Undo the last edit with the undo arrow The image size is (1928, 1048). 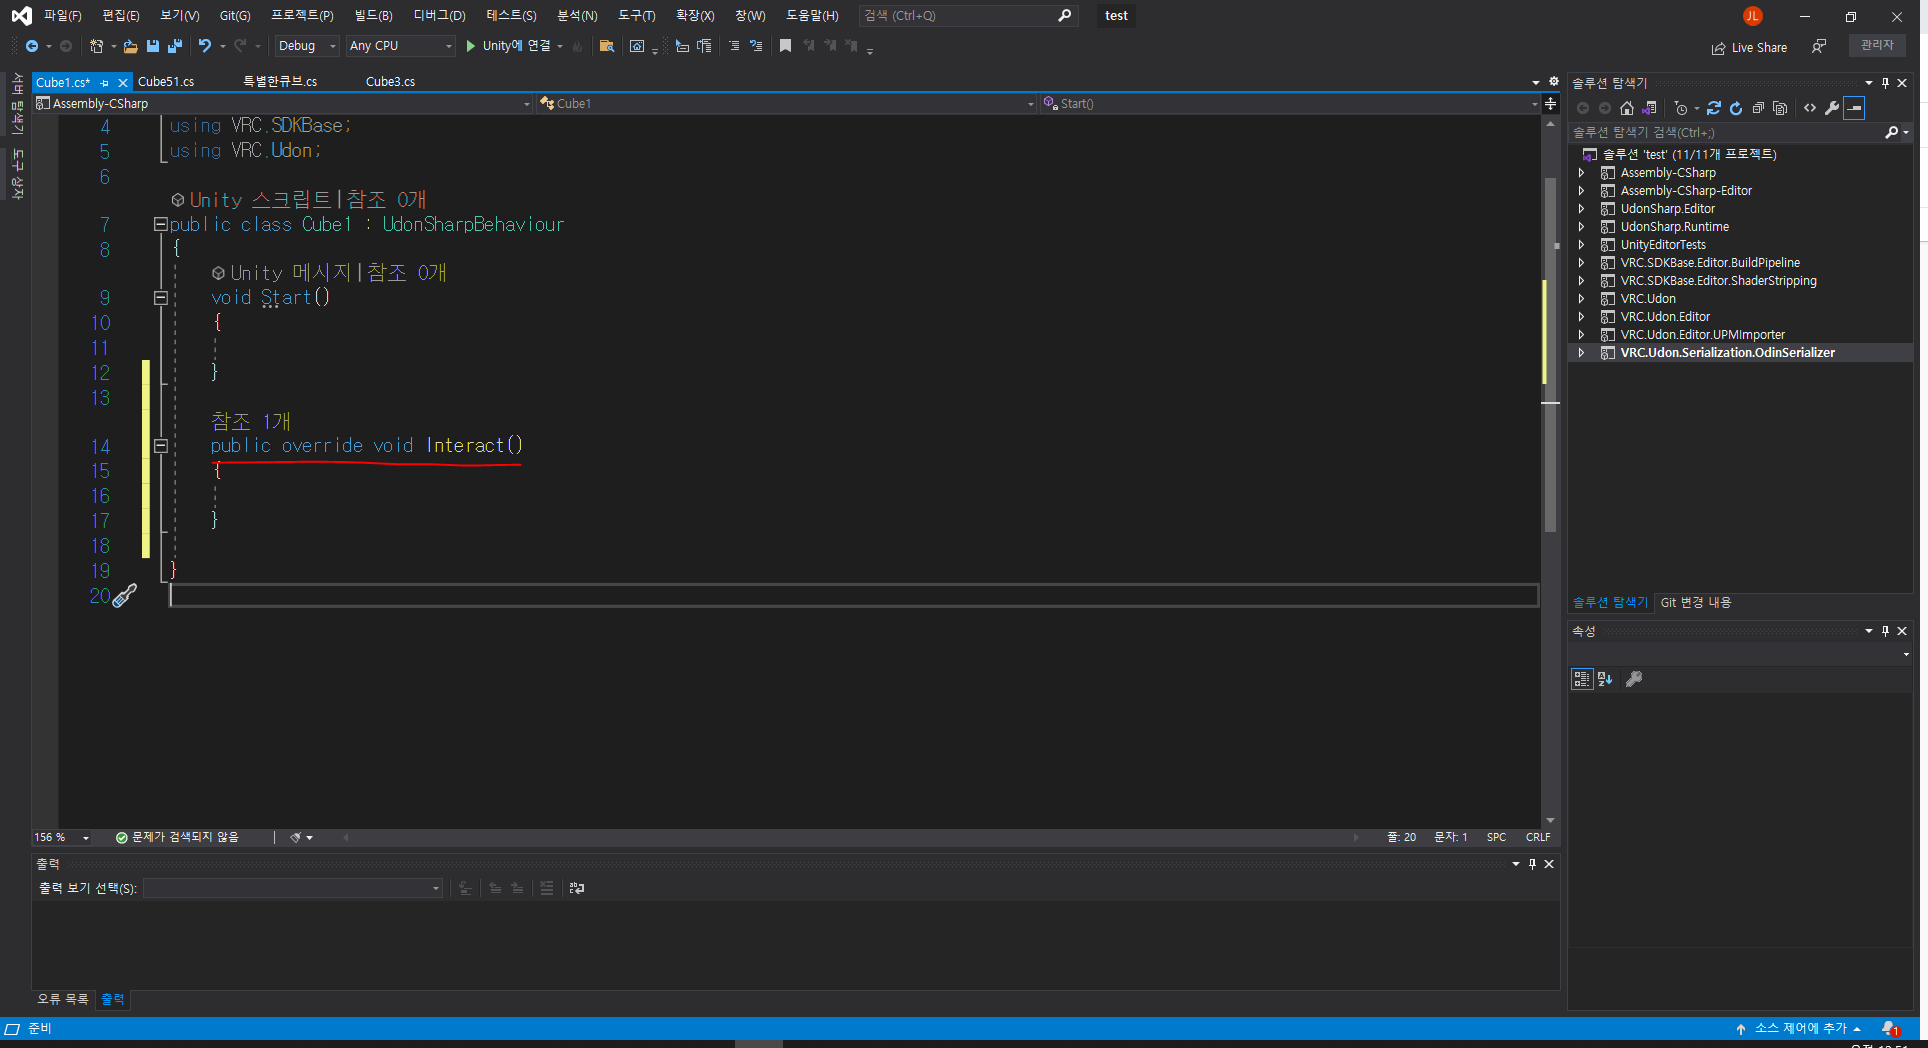[205, 46]
